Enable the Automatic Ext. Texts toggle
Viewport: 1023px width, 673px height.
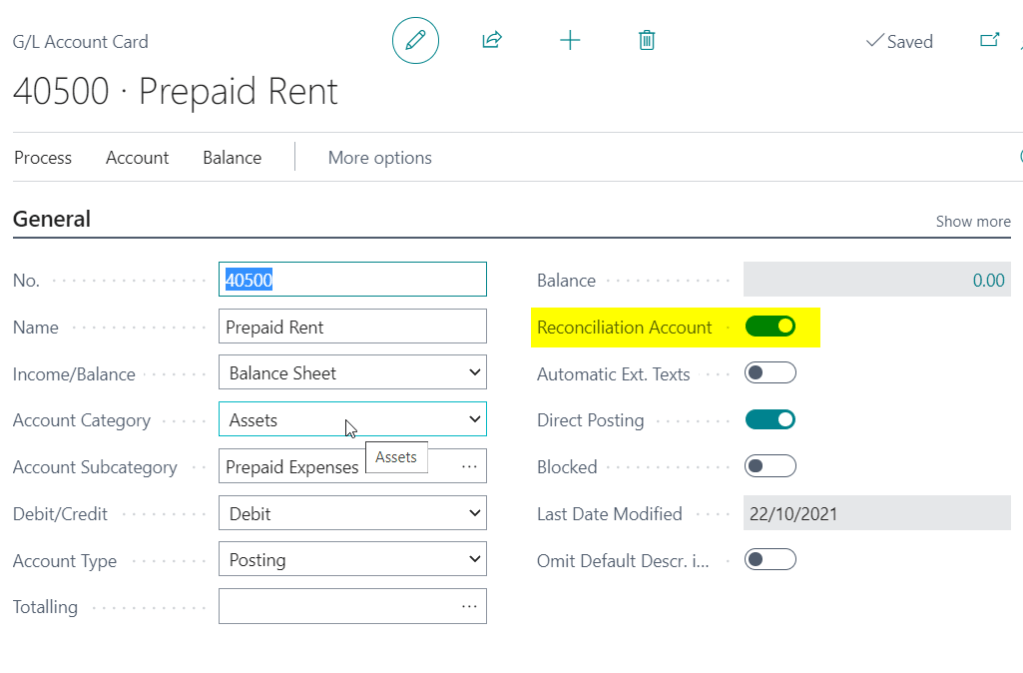pos(770,374)
